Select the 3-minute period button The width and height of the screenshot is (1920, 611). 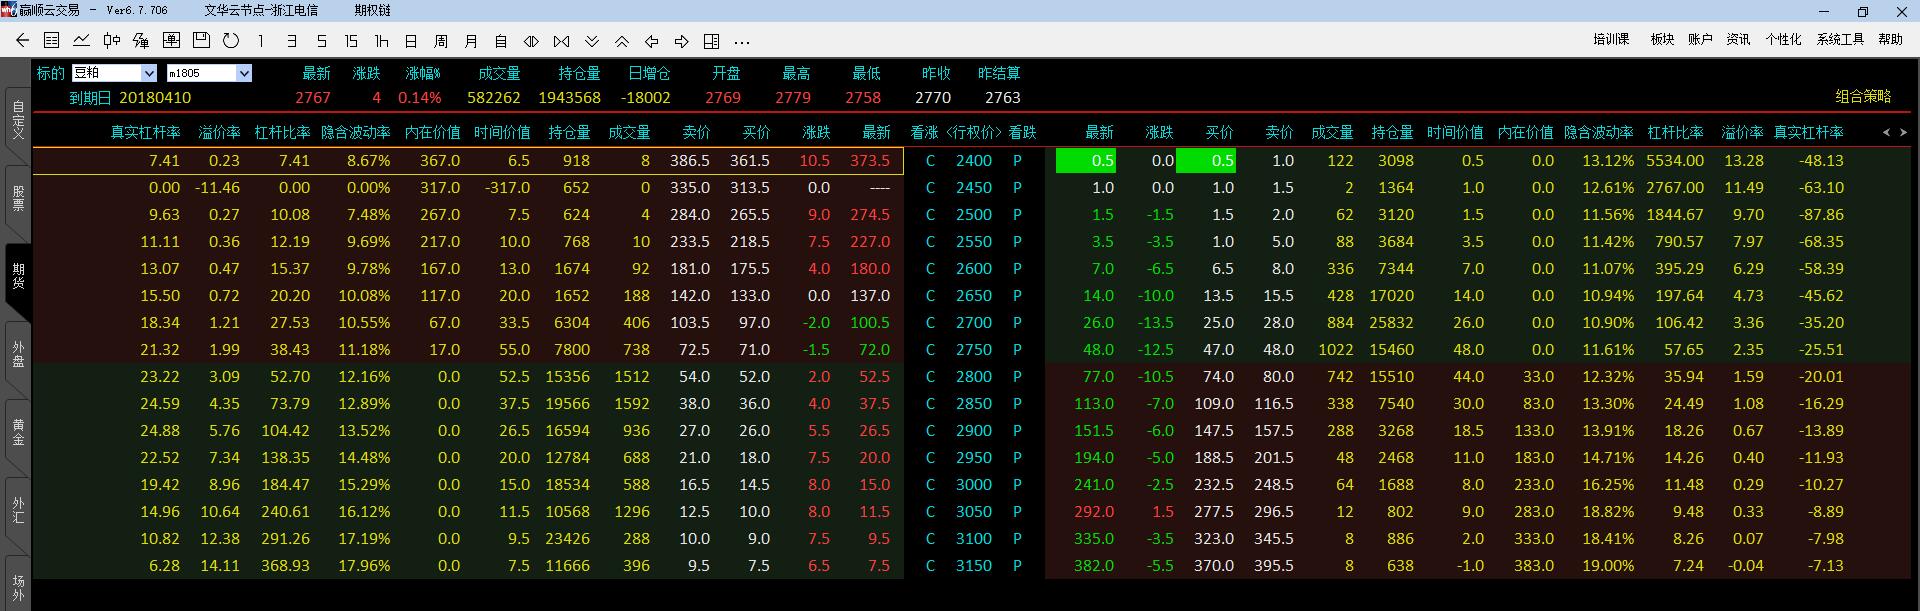point(291,41)
